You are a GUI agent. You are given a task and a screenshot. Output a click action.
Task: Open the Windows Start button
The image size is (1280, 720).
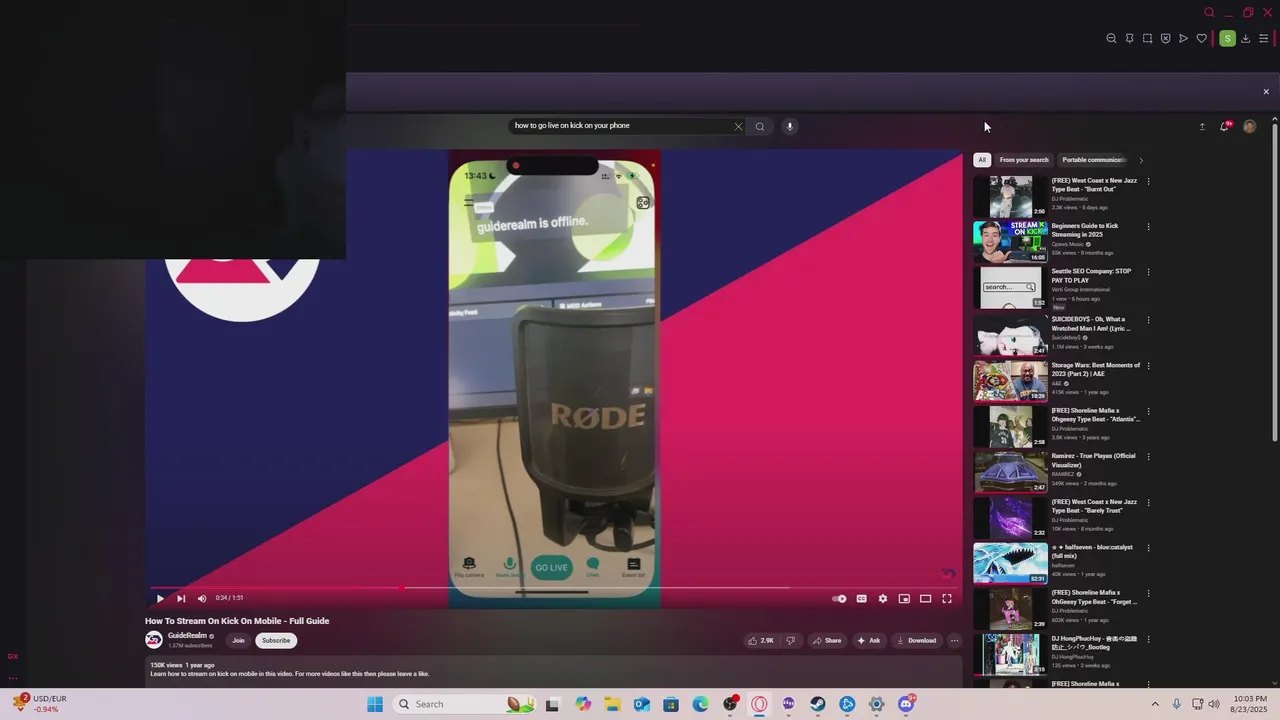375,704
